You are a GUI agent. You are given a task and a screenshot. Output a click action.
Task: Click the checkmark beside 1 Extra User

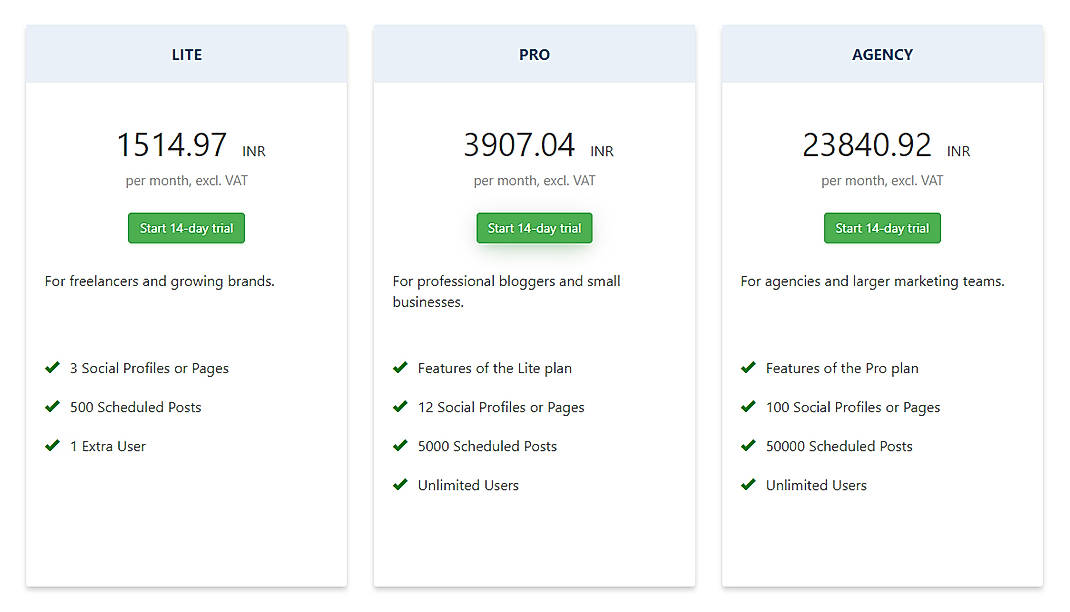[x=53, y=446]
